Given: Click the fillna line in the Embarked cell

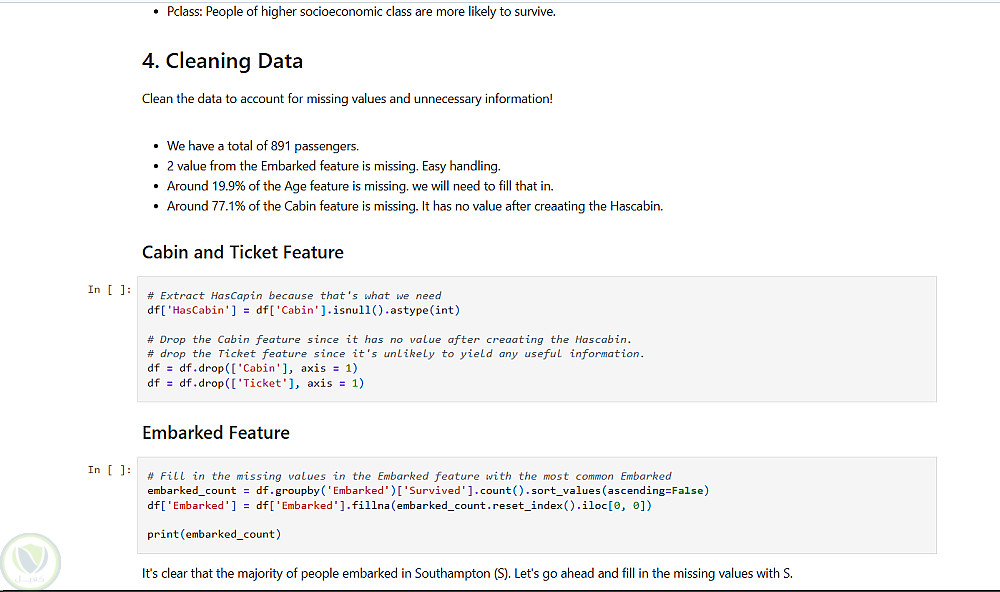Looking at the screenshot, I should (x=399, y=506).
